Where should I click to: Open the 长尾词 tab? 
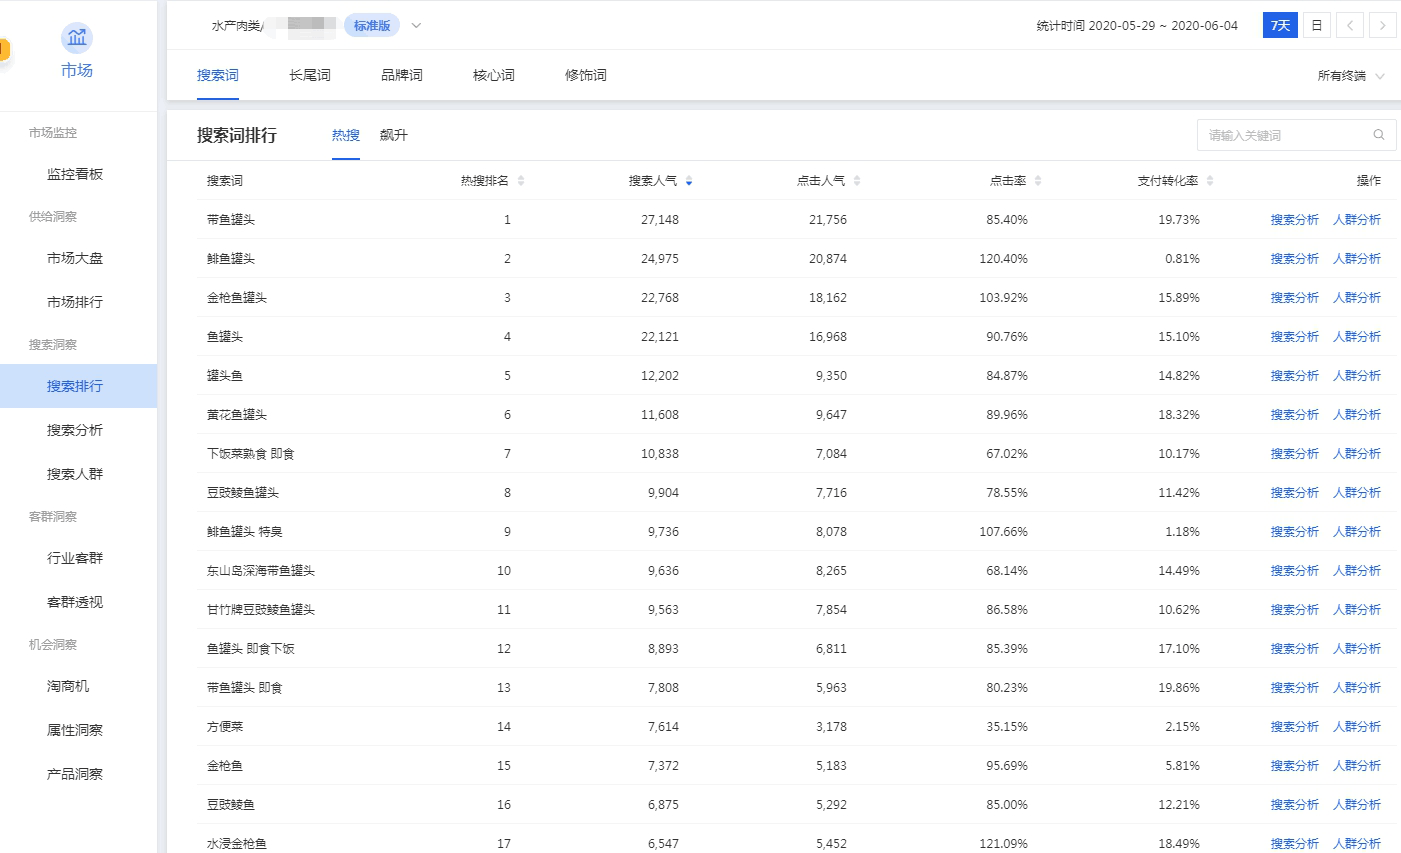[309, 75]
